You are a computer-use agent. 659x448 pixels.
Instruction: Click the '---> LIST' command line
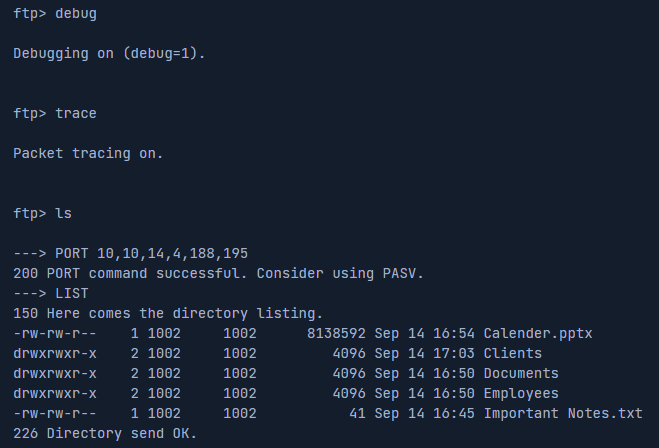pyautogui.click(x=50, y=293)
